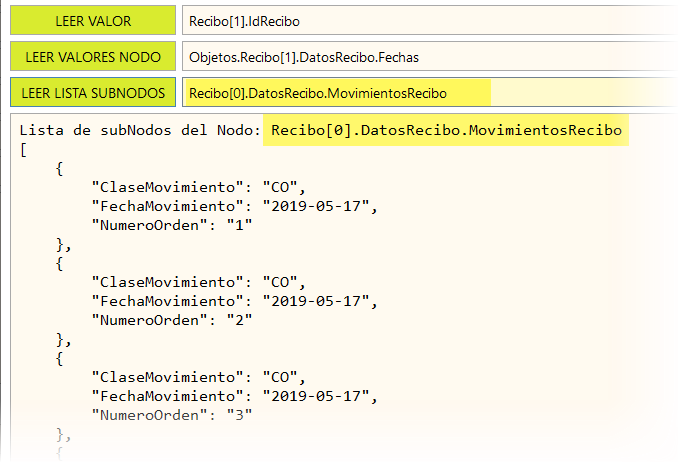The height and width of the screenshot is (463, 679).
Task: Run the LEER LISTA SUBNODOS button
Action: 92,93
